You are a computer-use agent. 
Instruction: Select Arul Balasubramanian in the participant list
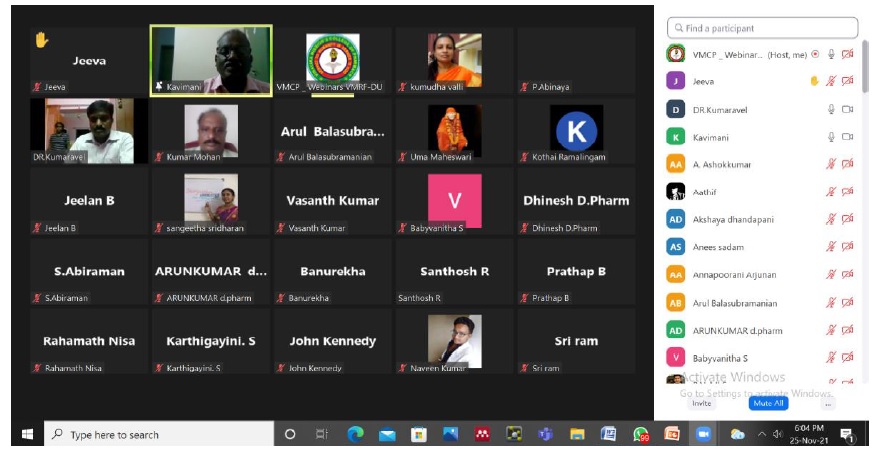tap(735, 303)
